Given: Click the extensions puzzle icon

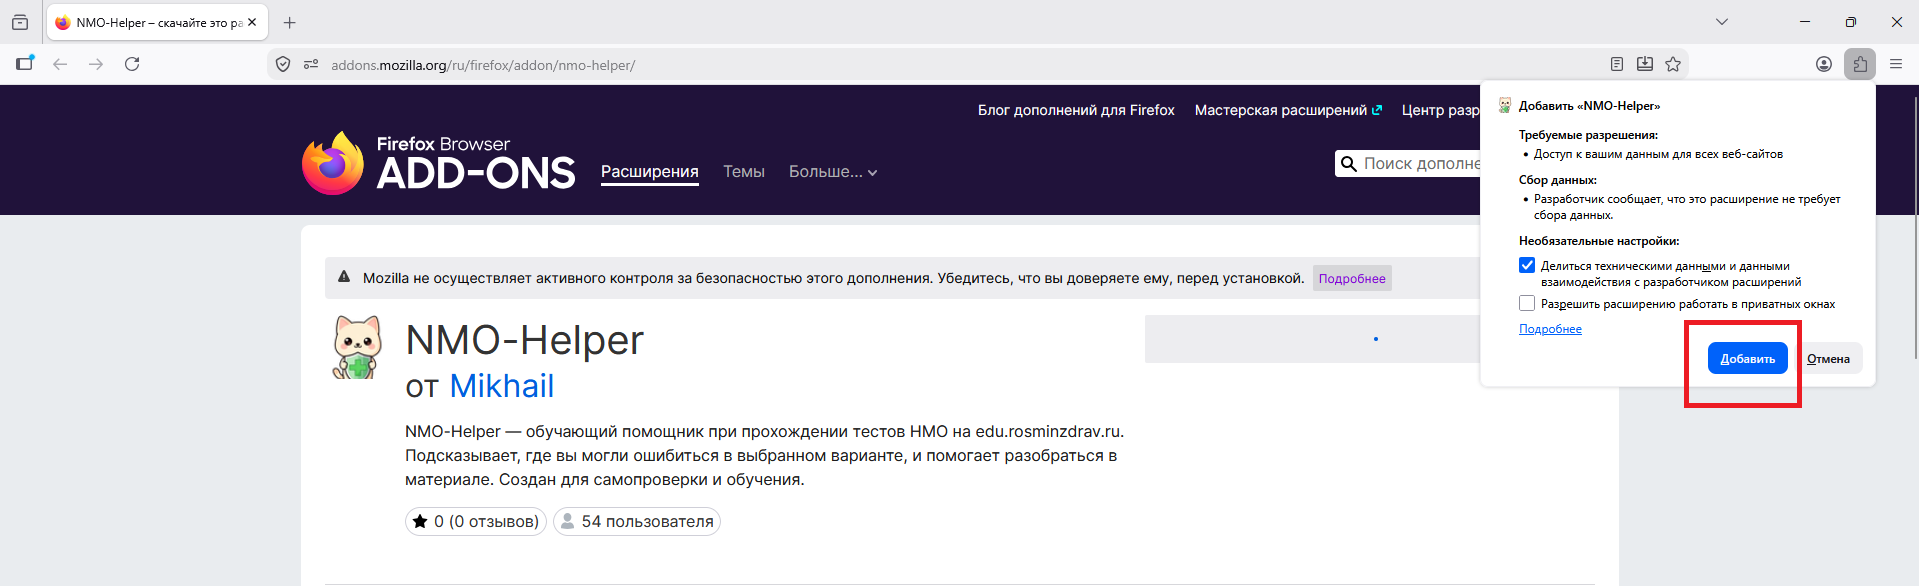Looking at the screenshot, I should (1860, 64).
